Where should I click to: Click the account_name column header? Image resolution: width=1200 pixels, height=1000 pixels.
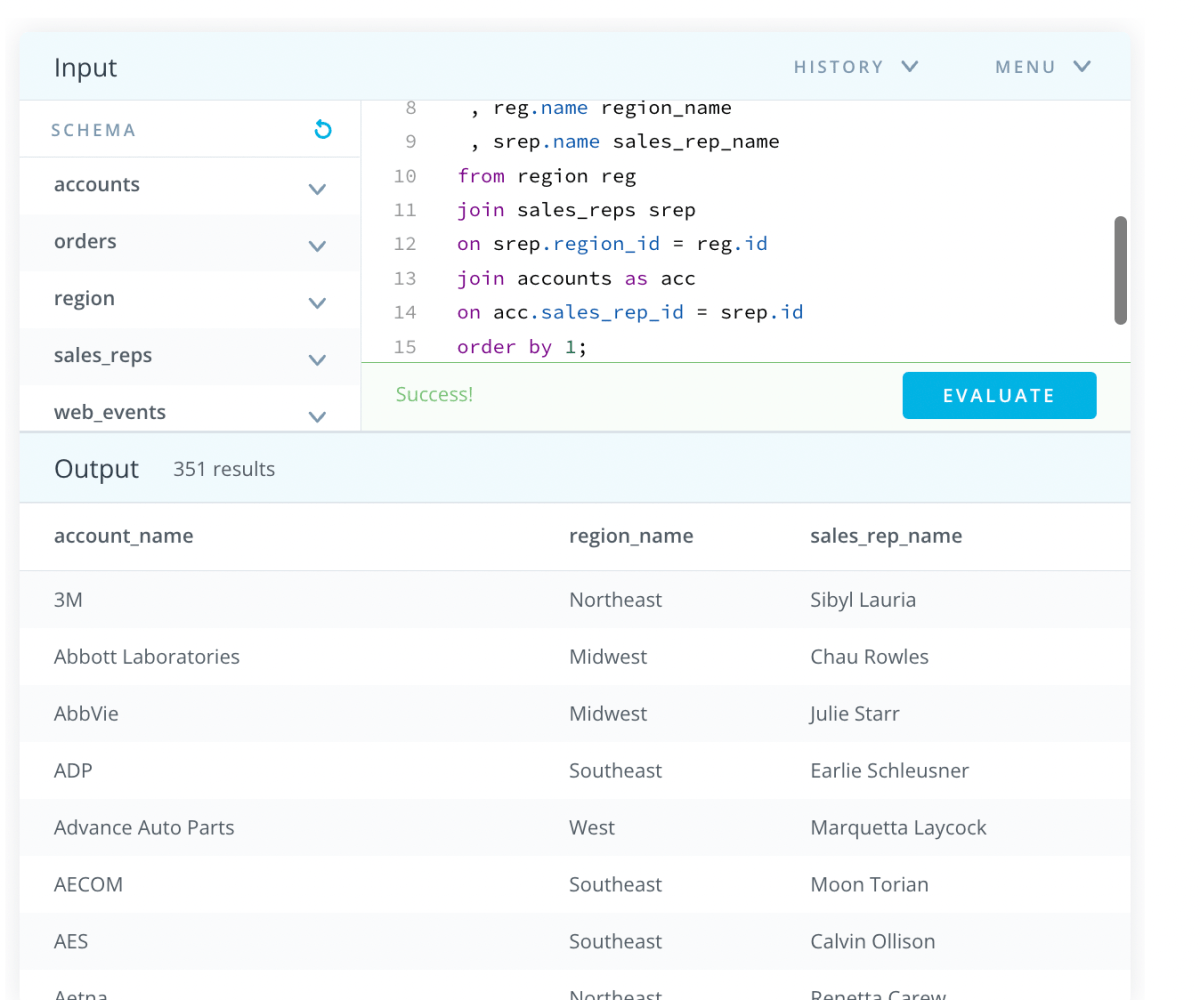click(x=124, y=536)
